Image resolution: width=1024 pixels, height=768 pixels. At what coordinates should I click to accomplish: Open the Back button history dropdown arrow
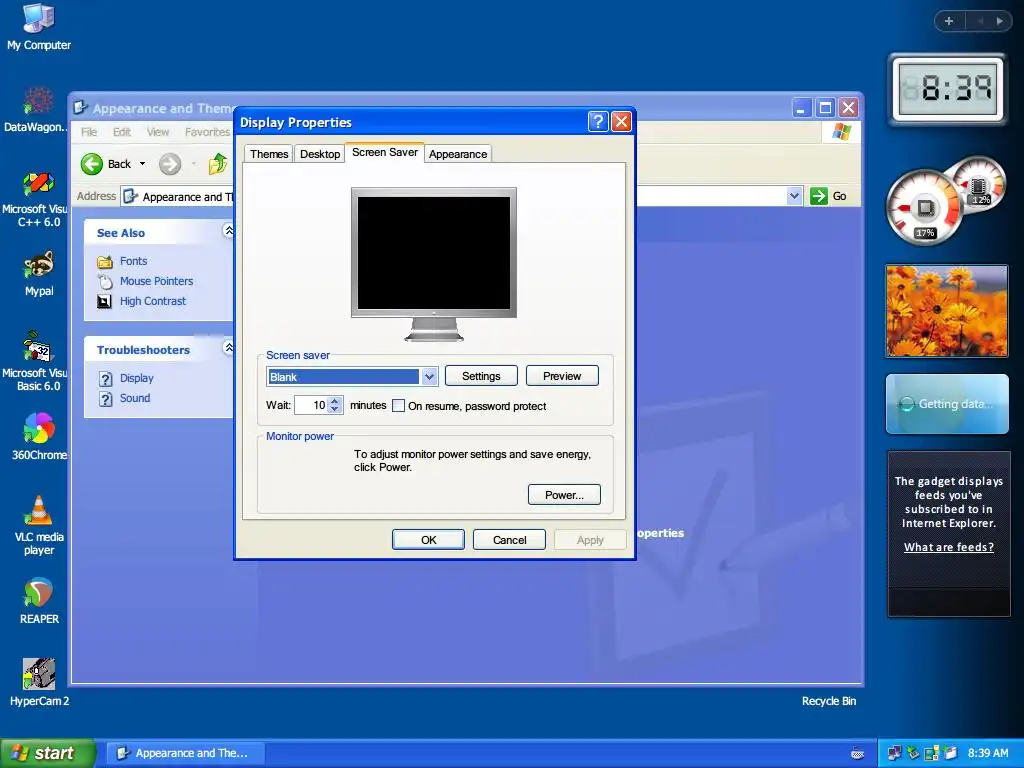[x=142, y=164]
